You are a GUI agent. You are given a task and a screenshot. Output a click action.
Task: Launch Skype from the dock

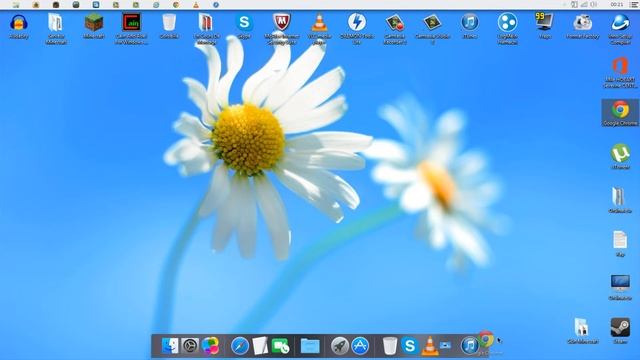(x=409, y=346)
